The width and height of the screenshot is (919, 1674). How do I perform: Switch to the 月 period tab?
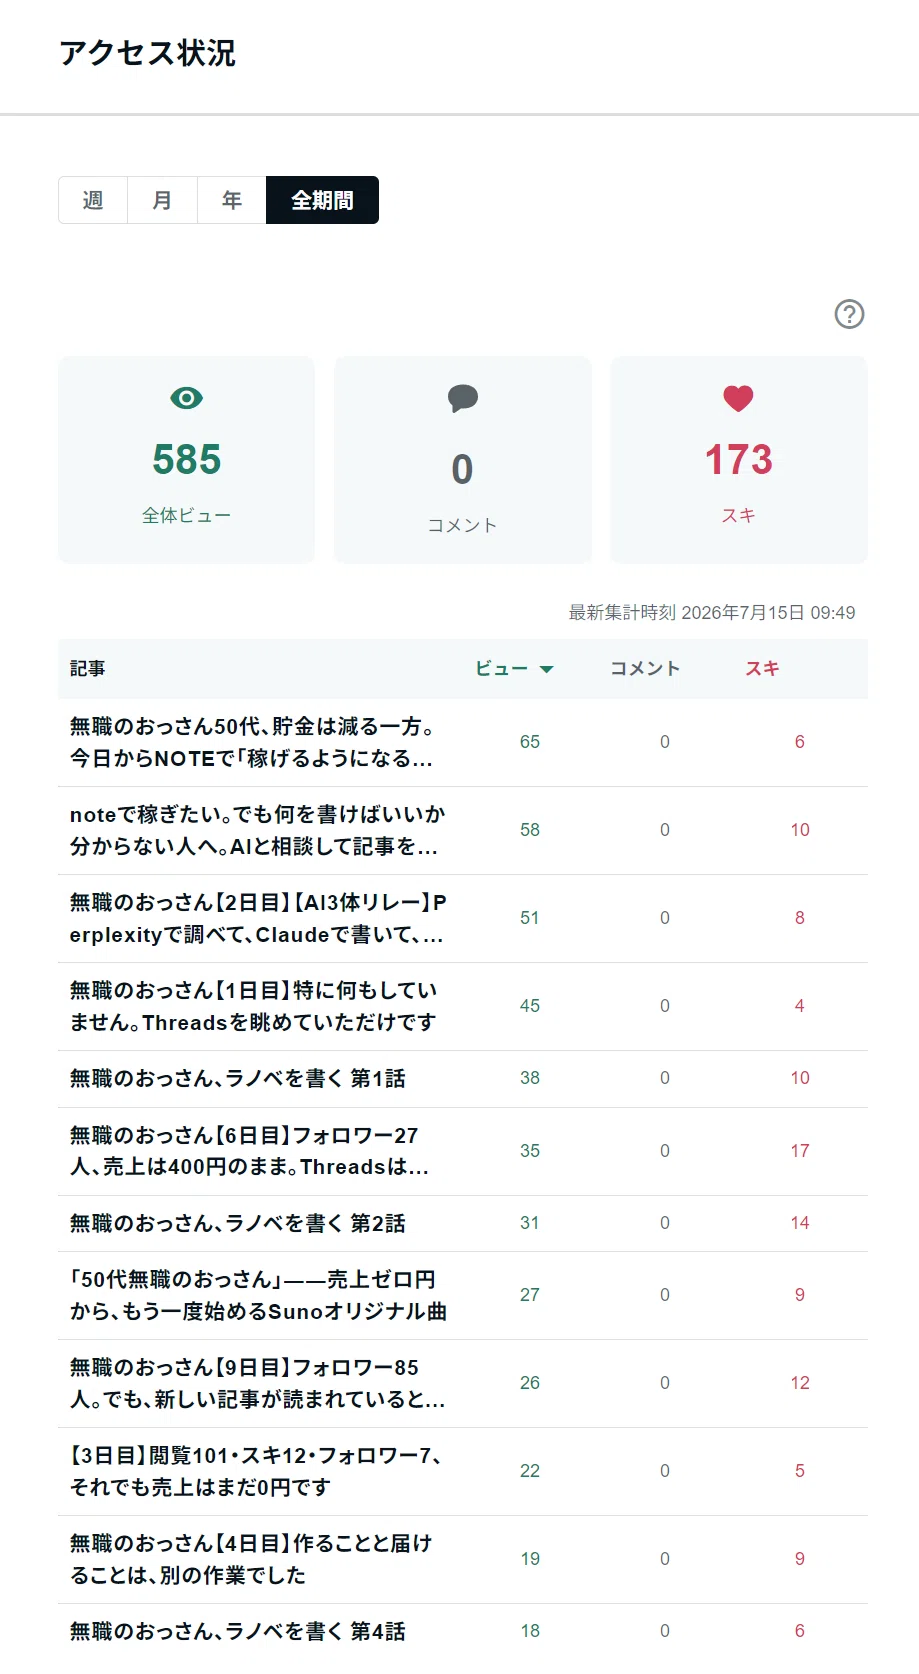(162, 200)
